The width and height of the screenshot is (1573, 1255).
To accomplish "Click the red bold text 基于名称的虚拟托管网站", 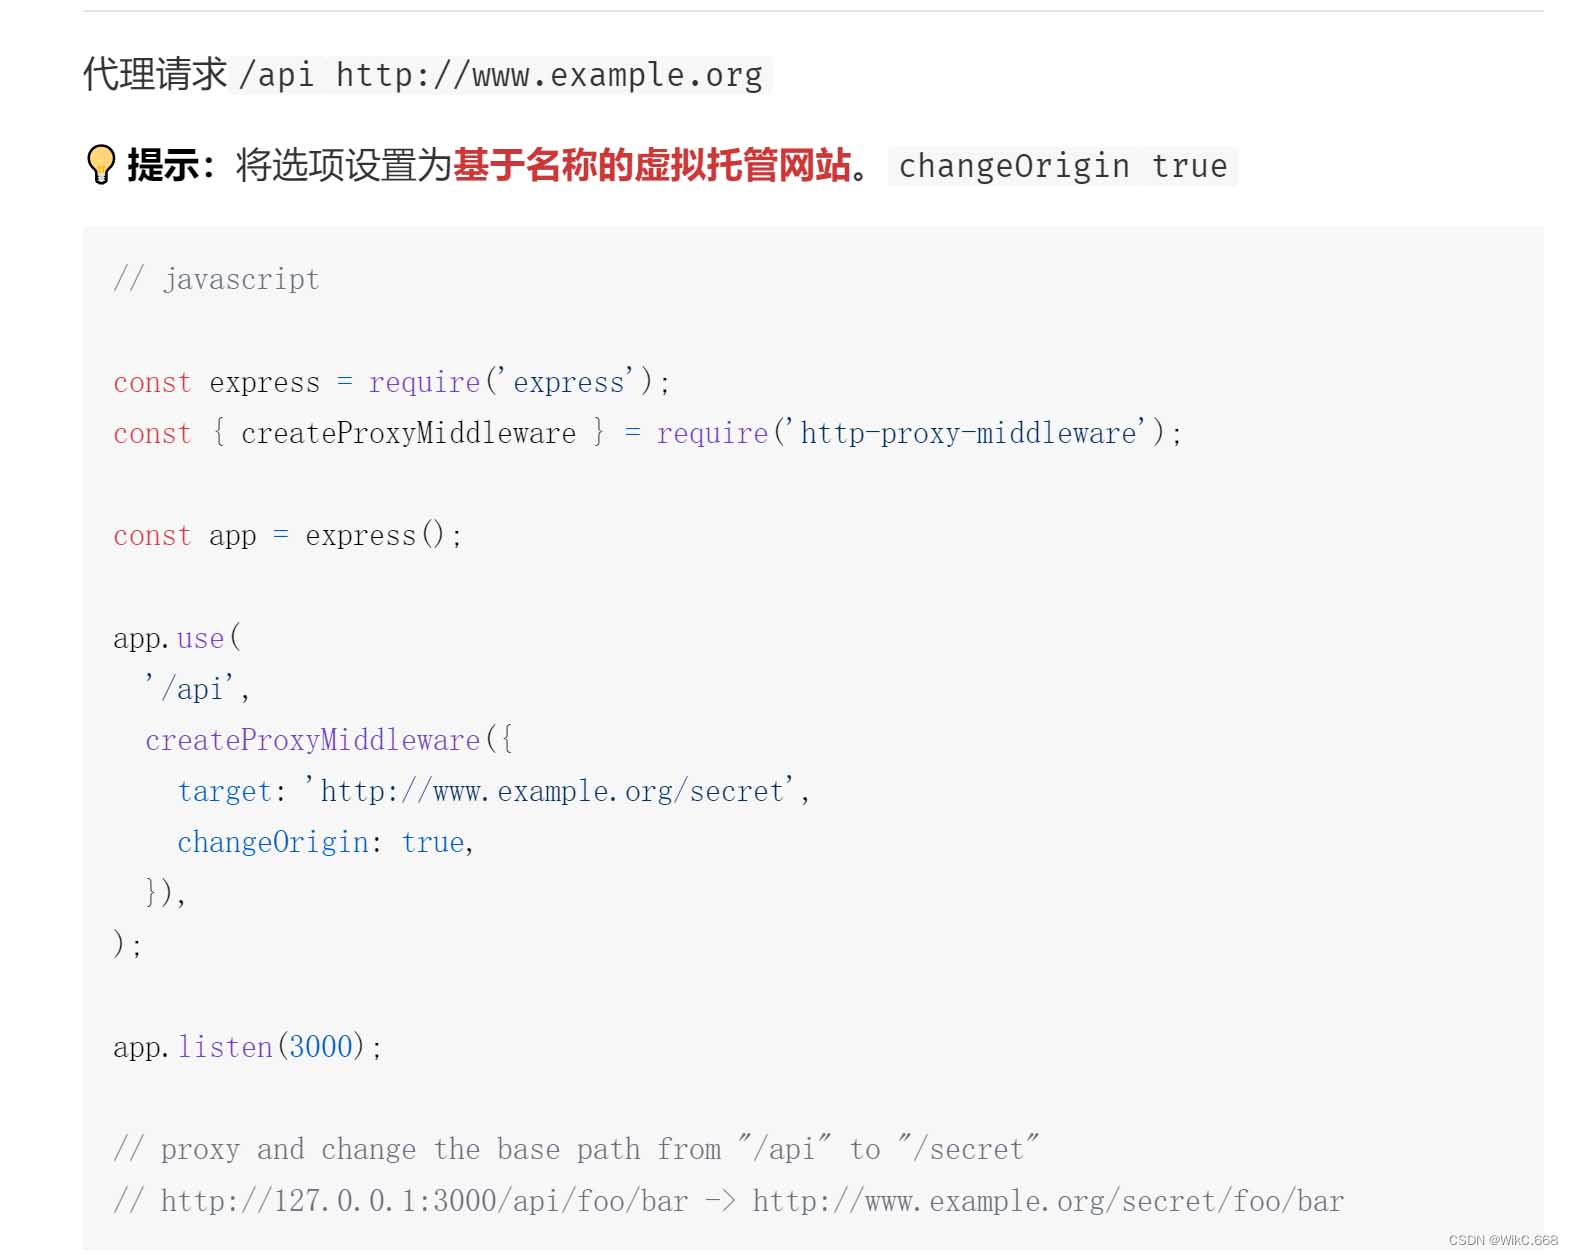I will tap(652, 165).
